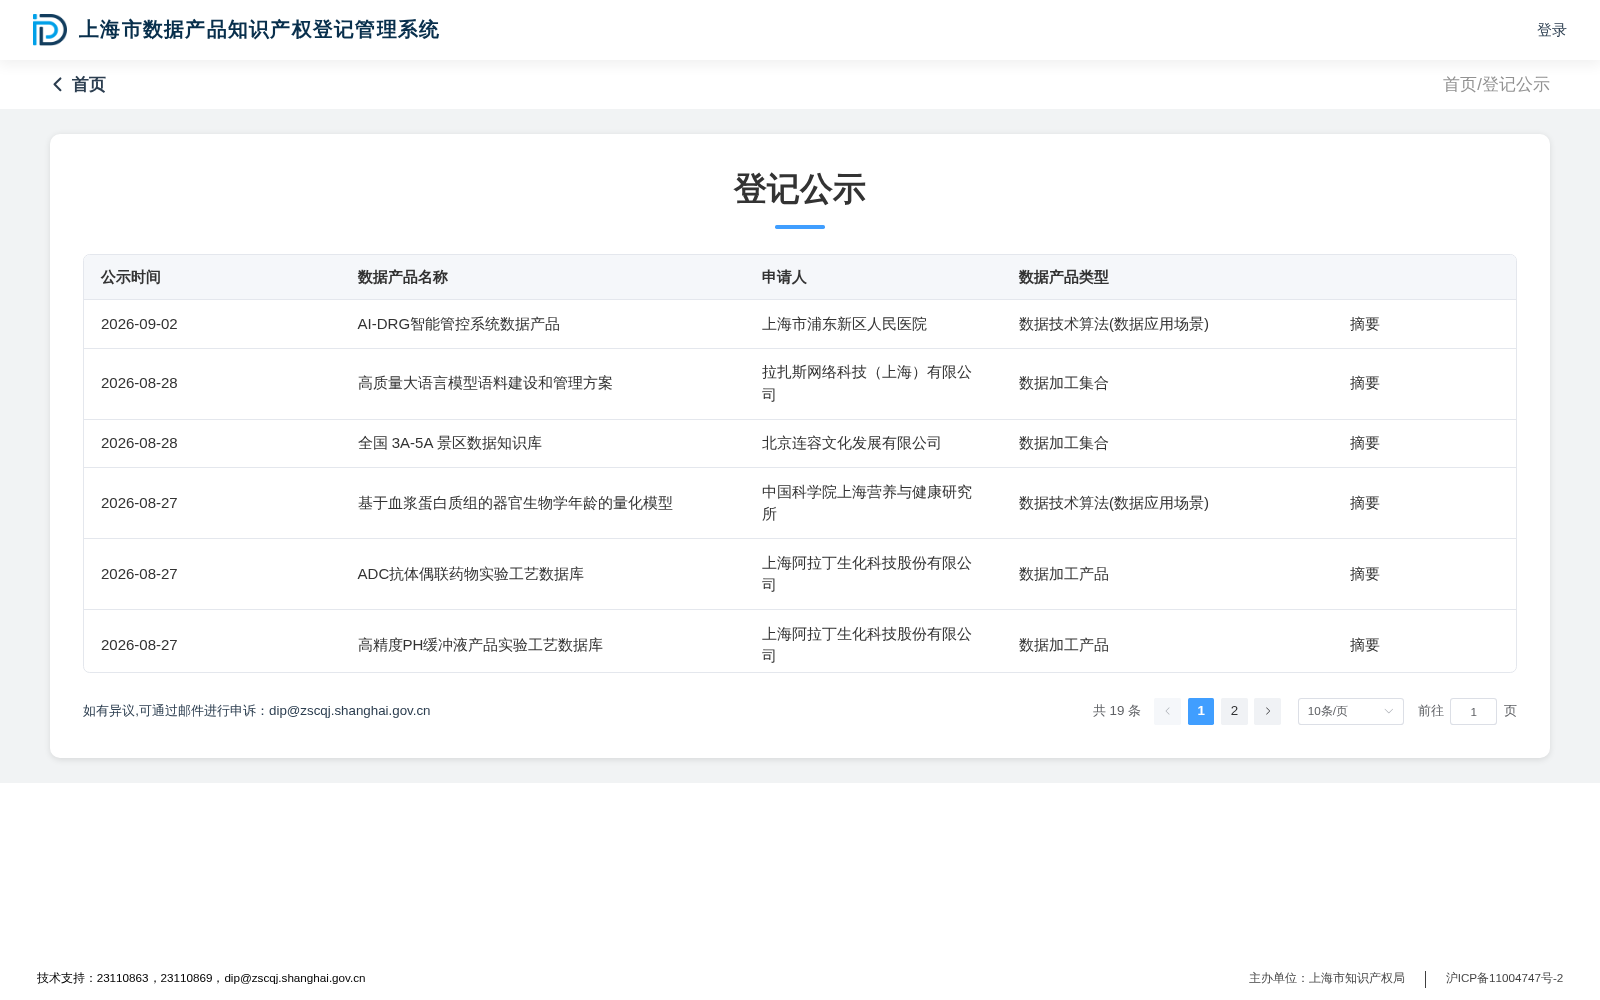Open 摘要 for 全国 3A-5A 景区数据知识库

click(x=1364, y=443)
